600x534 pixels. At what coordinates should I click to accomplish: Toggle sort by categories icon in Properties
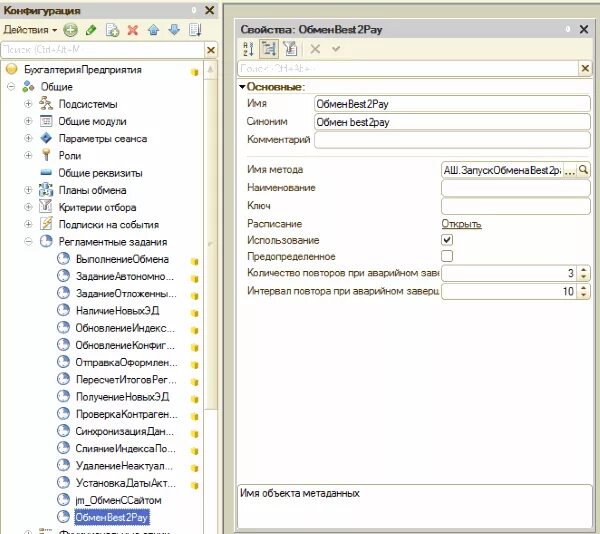(269, 49)
